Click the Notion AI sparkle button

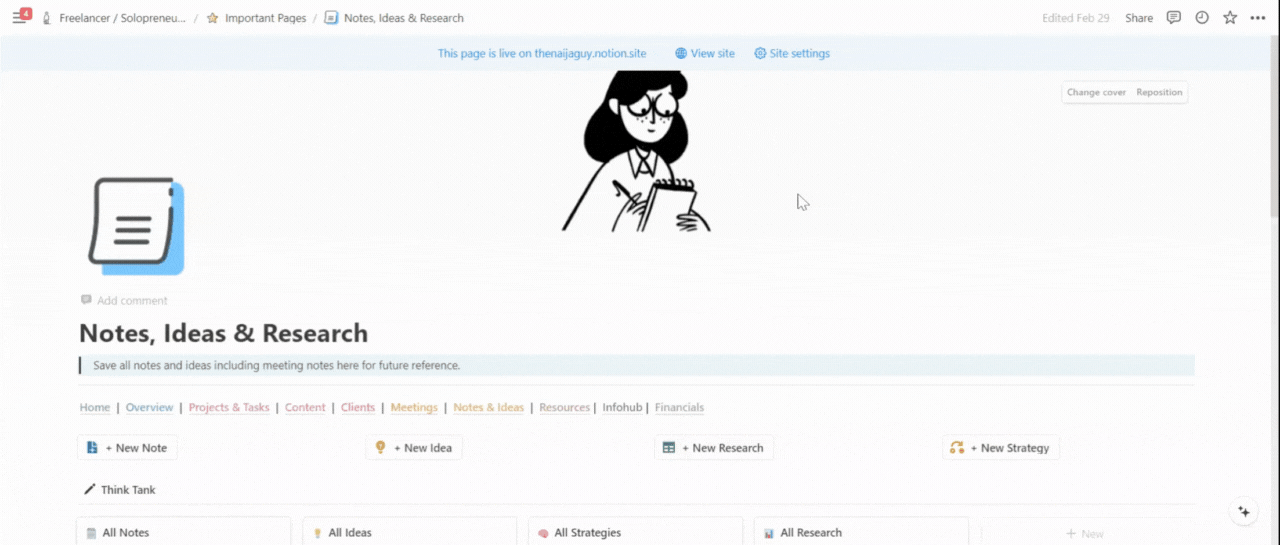point(1244,511)
